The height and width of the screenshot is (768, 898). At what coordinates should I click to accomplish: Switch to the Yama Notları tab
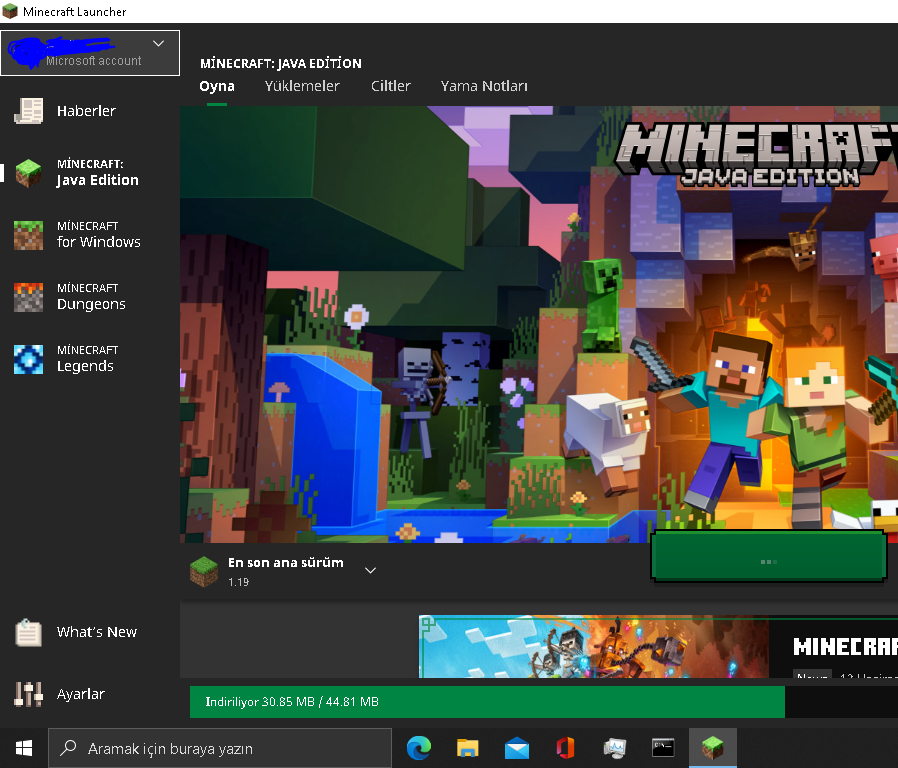484,86
